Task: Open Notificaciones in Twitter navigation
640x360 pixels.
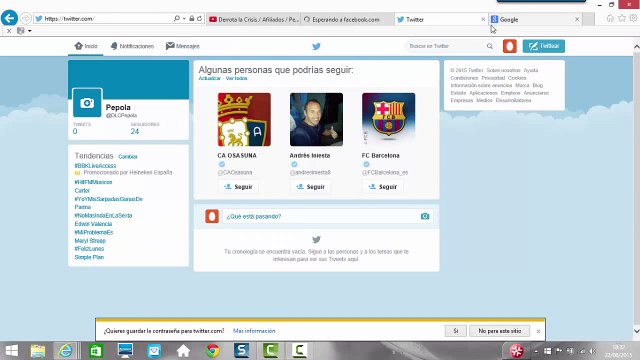Action: point(132,46)
